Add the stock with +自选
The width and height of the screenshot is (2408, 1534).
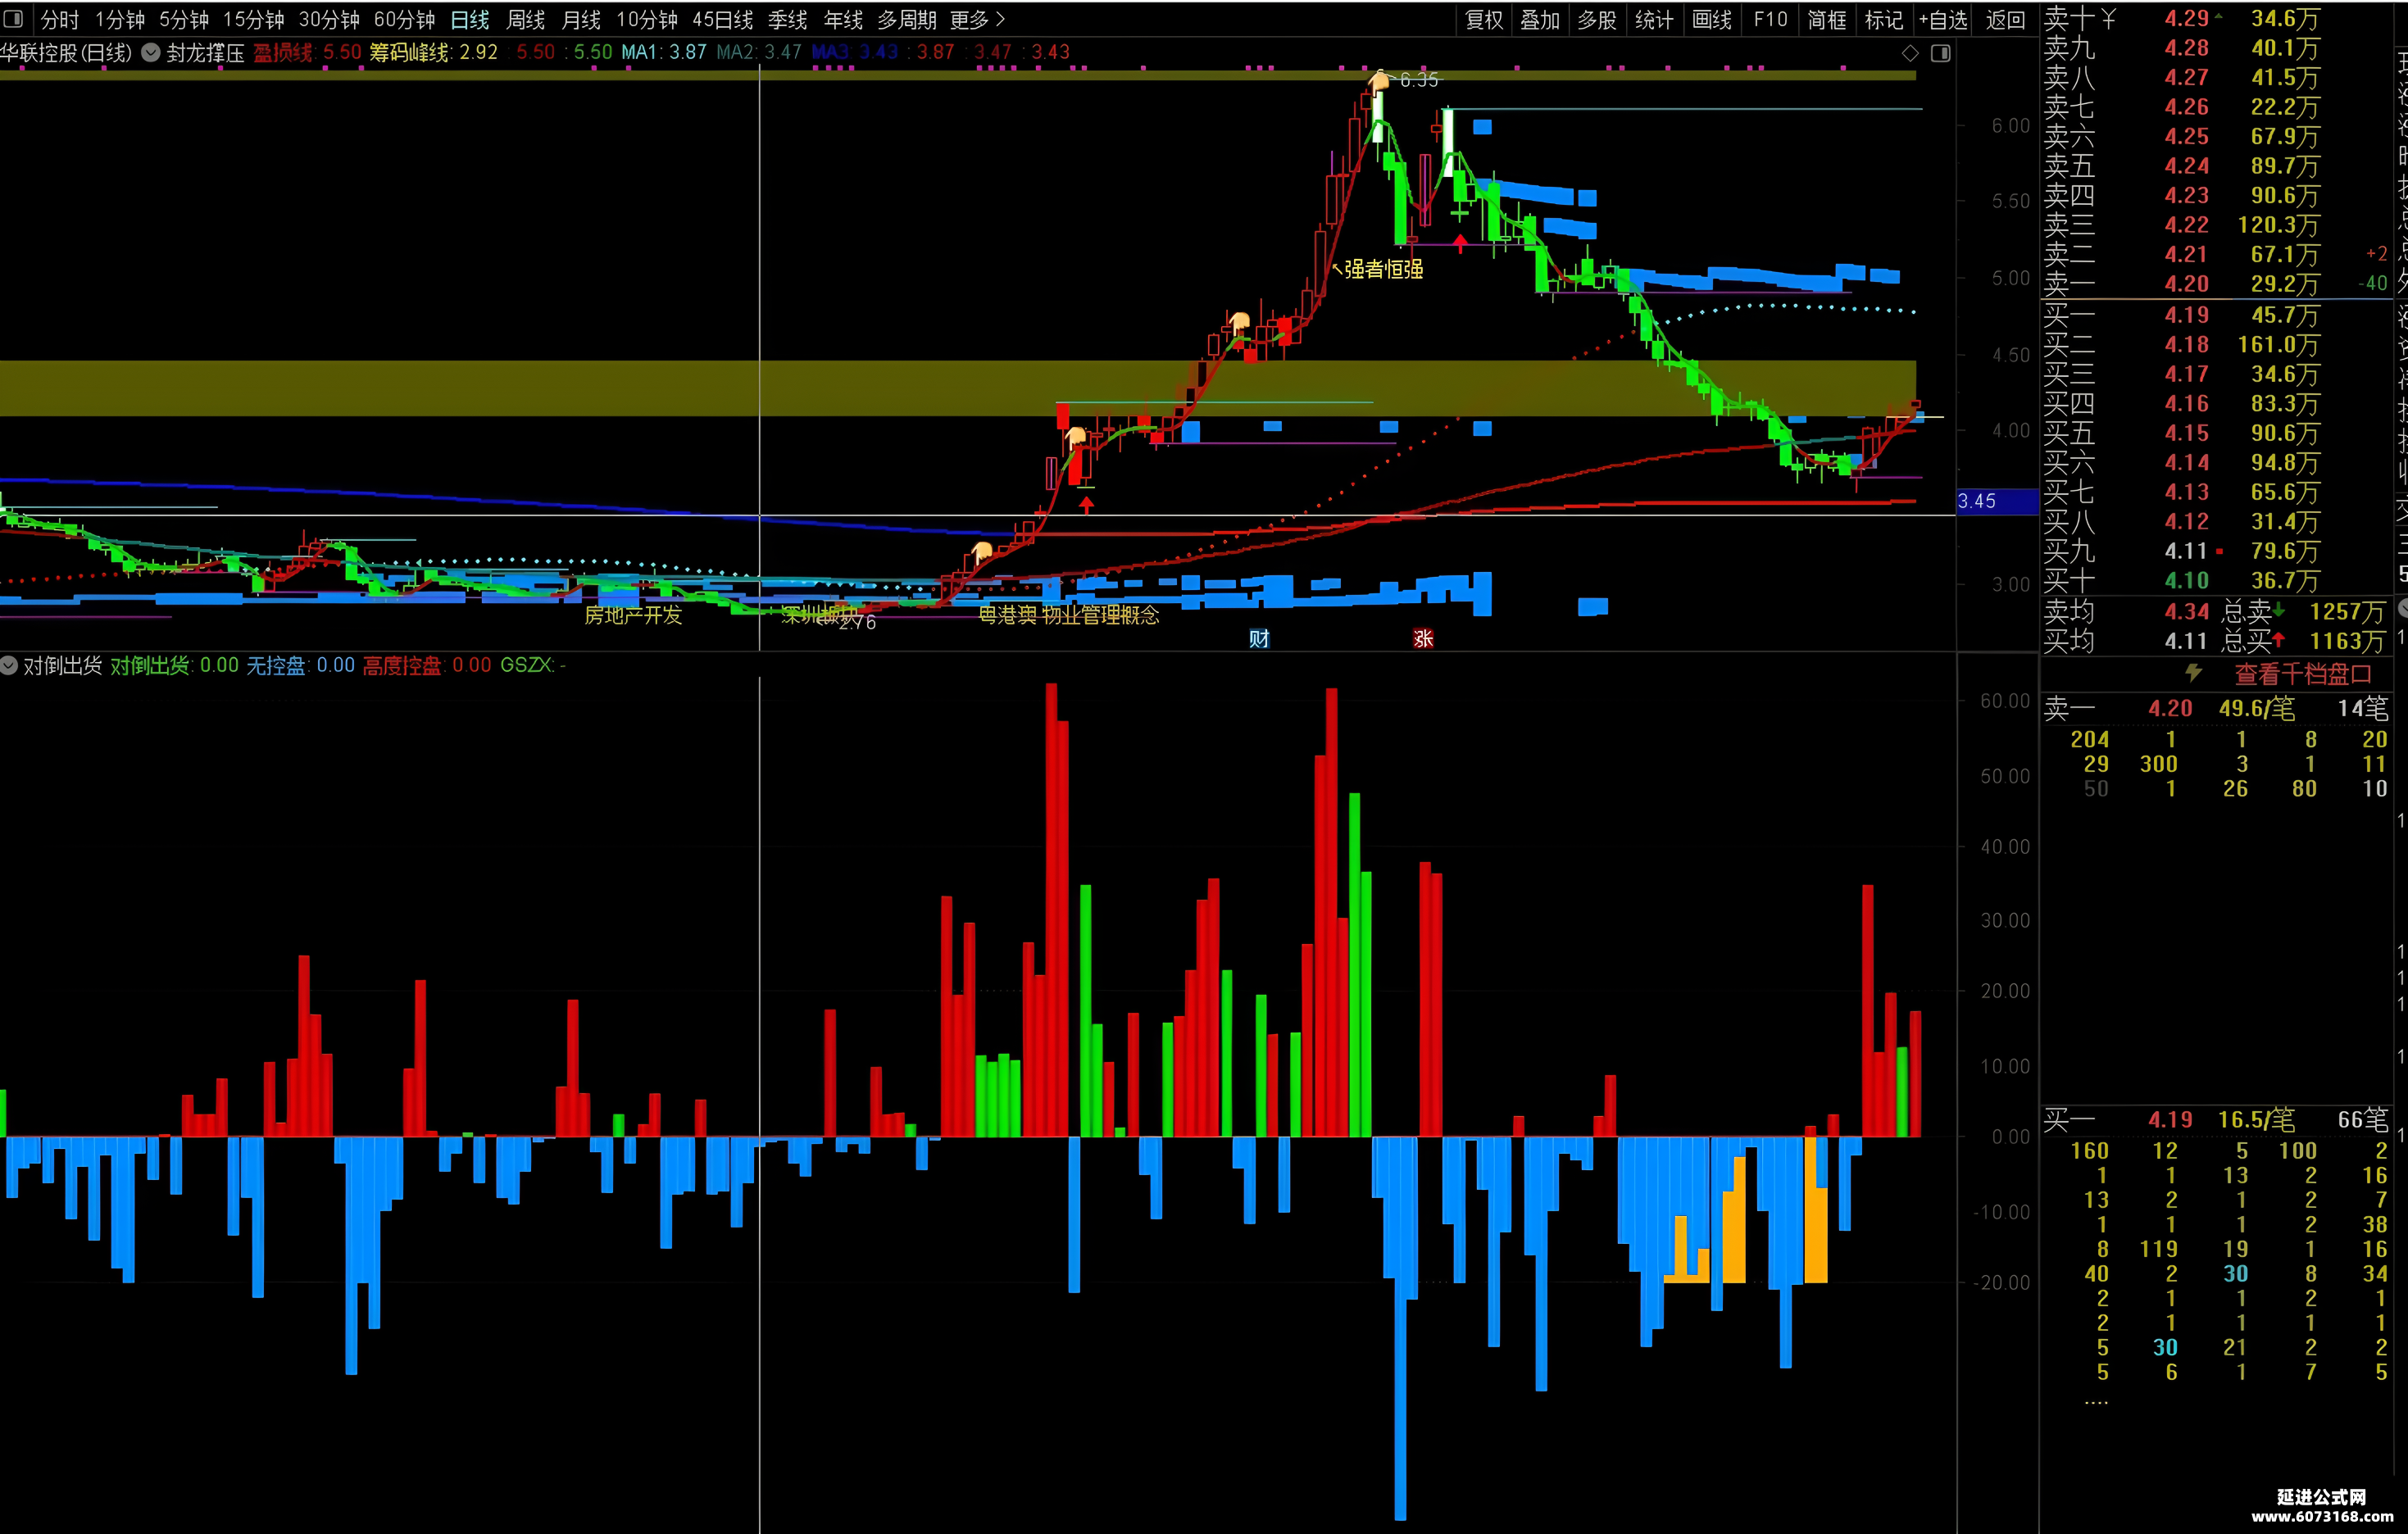point(1943,19)
